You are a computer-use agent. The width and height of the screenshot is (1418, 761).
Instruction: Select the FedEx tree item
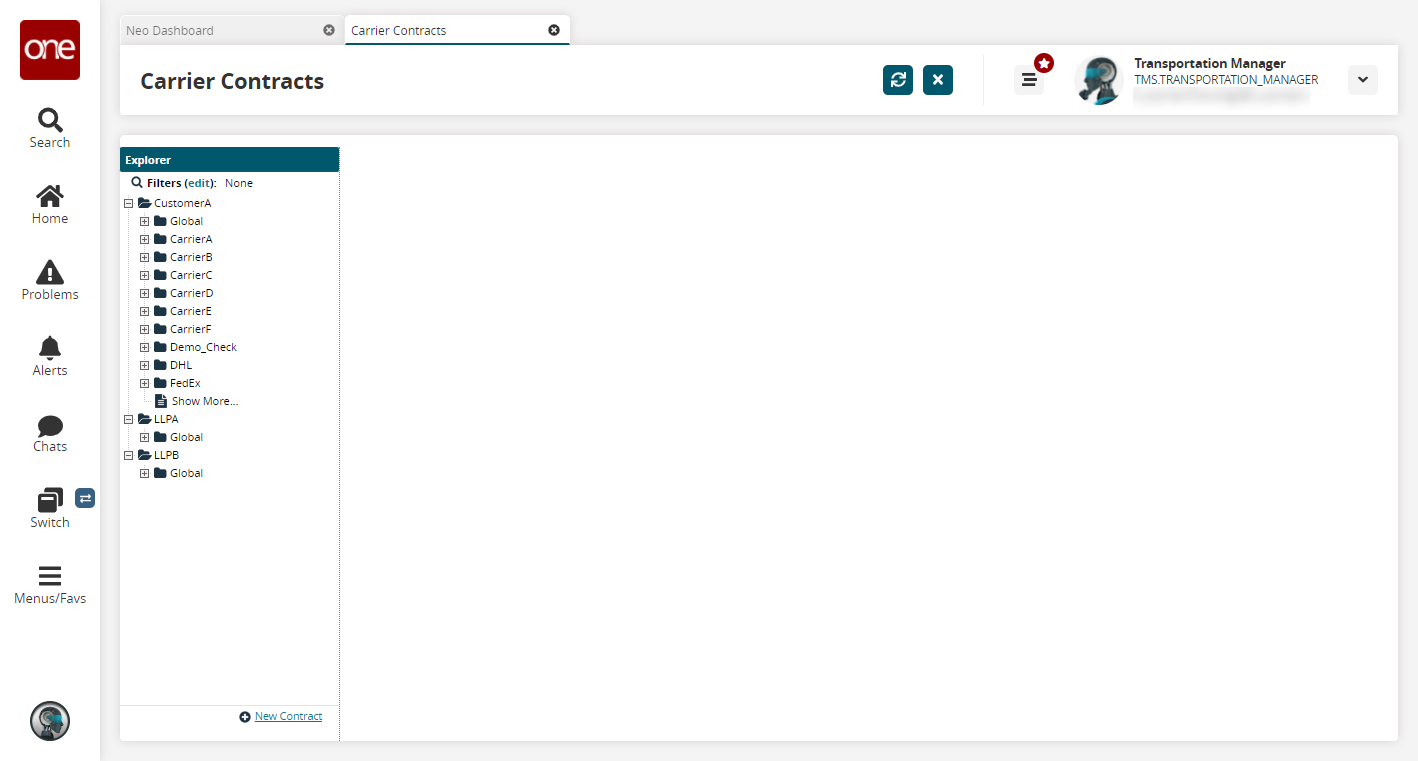click(185, 383)
